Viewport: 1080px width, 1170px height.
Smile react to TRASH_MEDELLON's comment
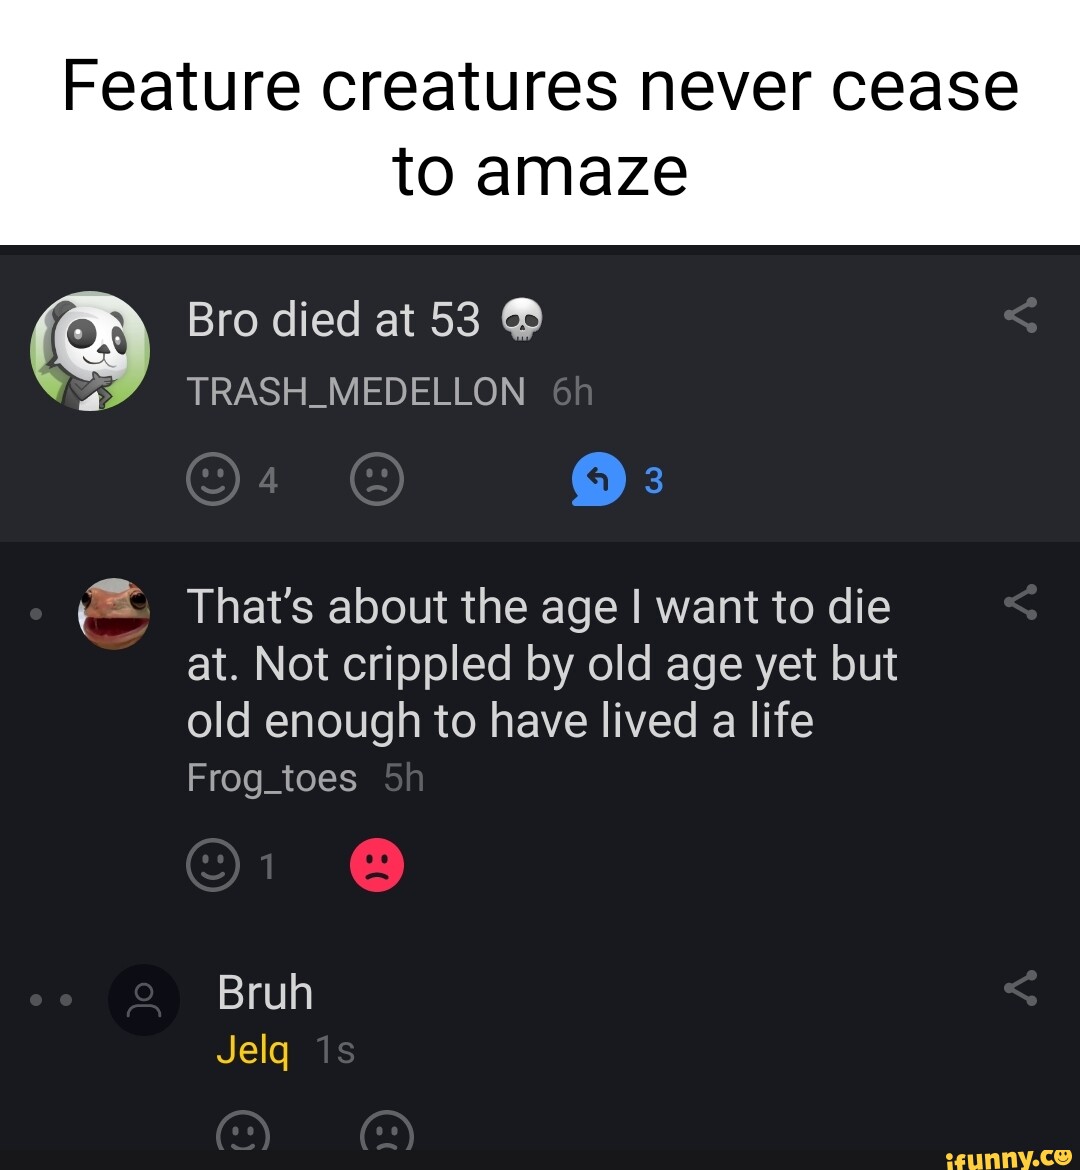(214, 479)
